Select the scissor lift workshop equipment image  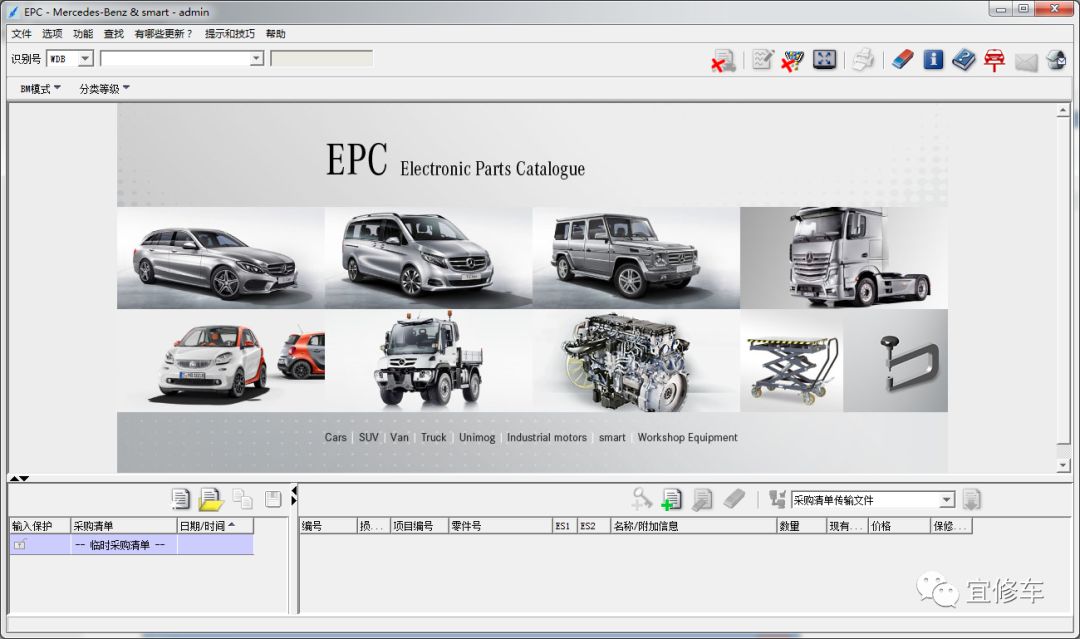(x=792, y=361)
